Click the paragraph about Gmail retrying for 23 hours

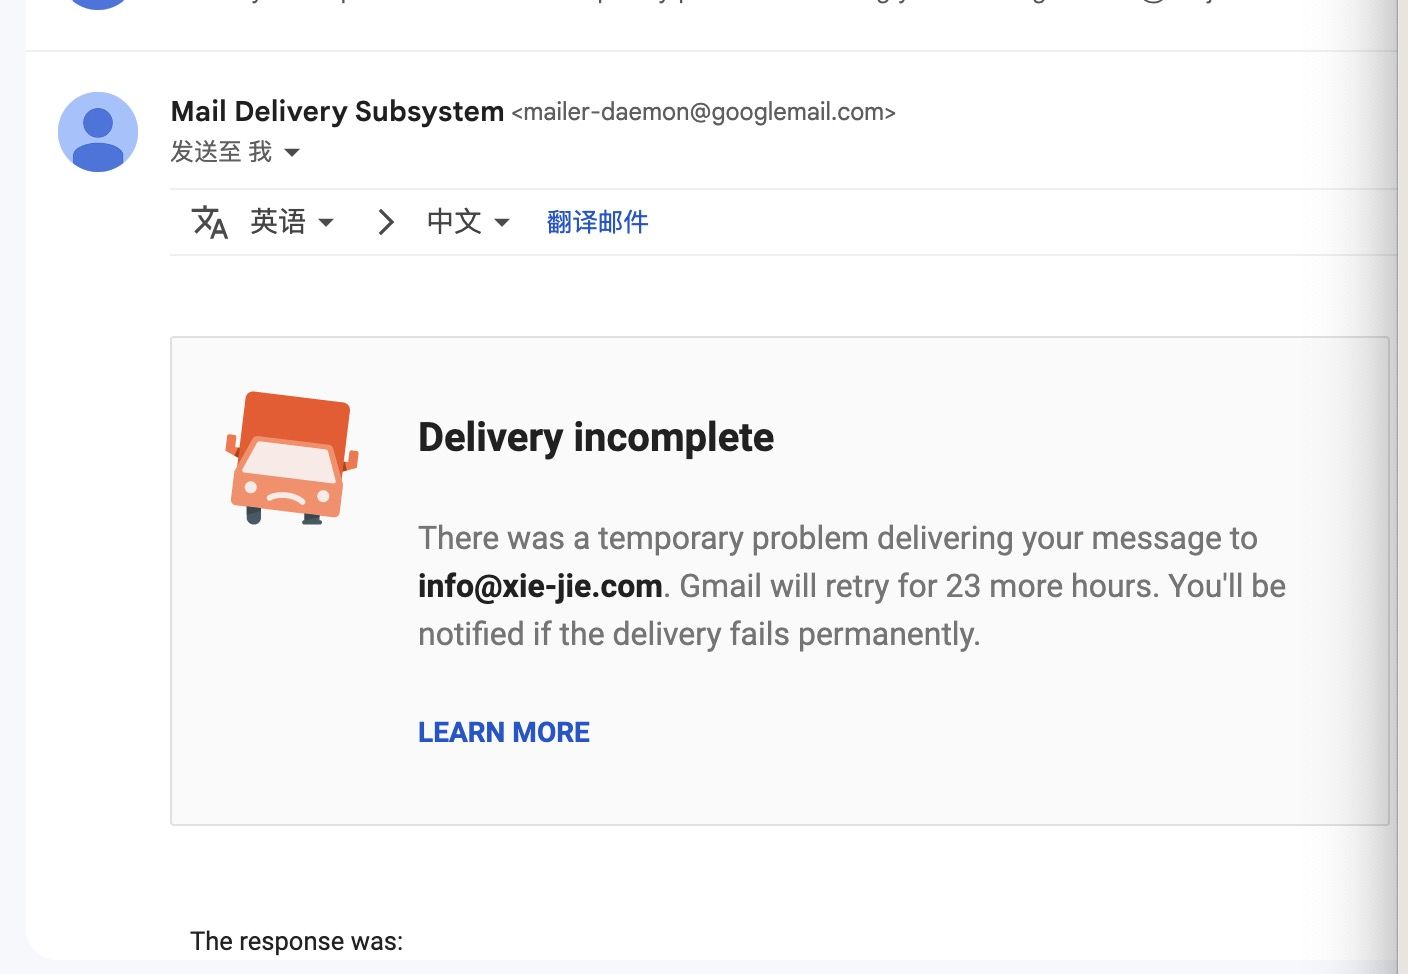point(852,586)
